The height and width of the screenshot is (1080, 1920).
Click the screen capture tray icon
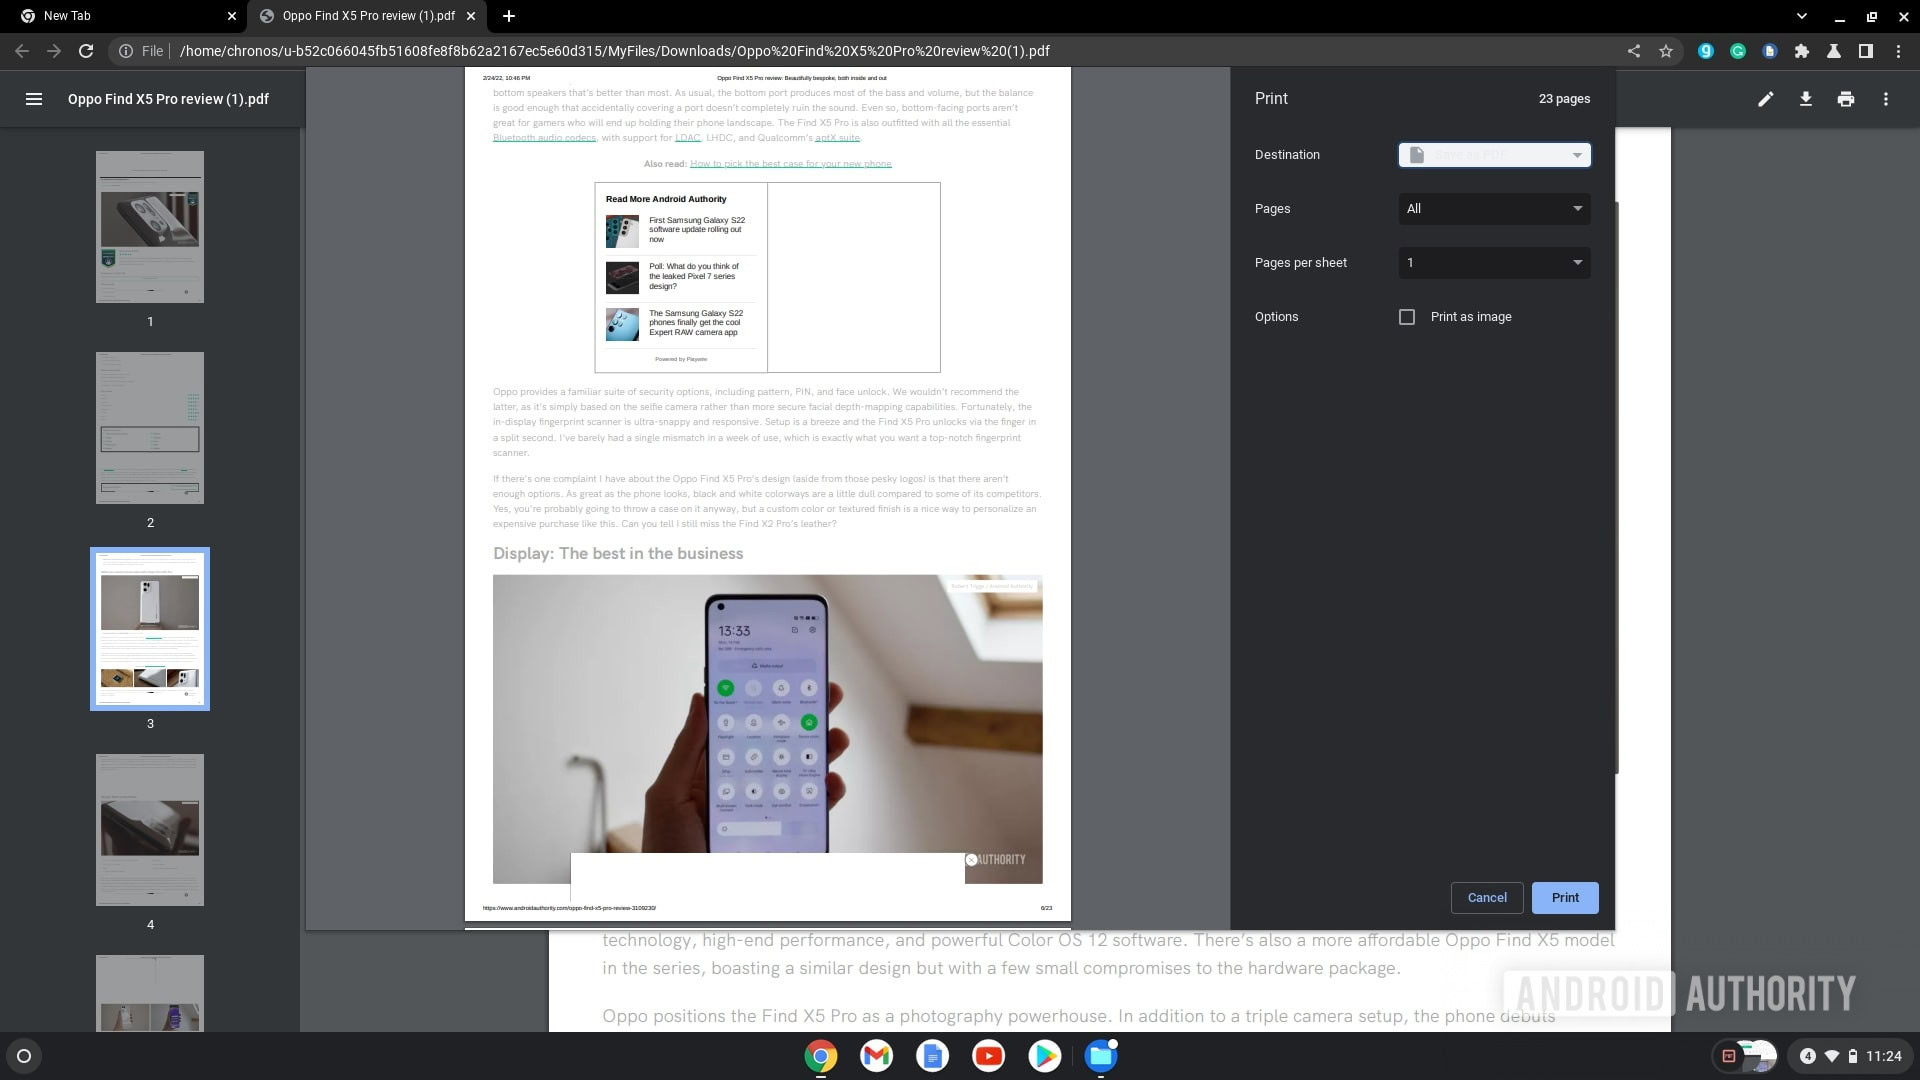1728,1056
